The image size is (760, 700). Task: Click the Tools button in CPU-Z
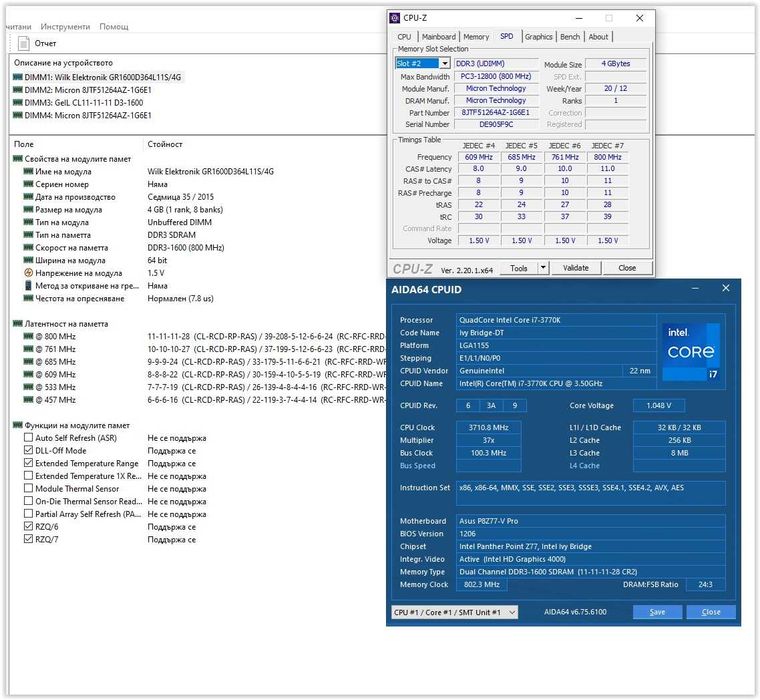[519, 268]
